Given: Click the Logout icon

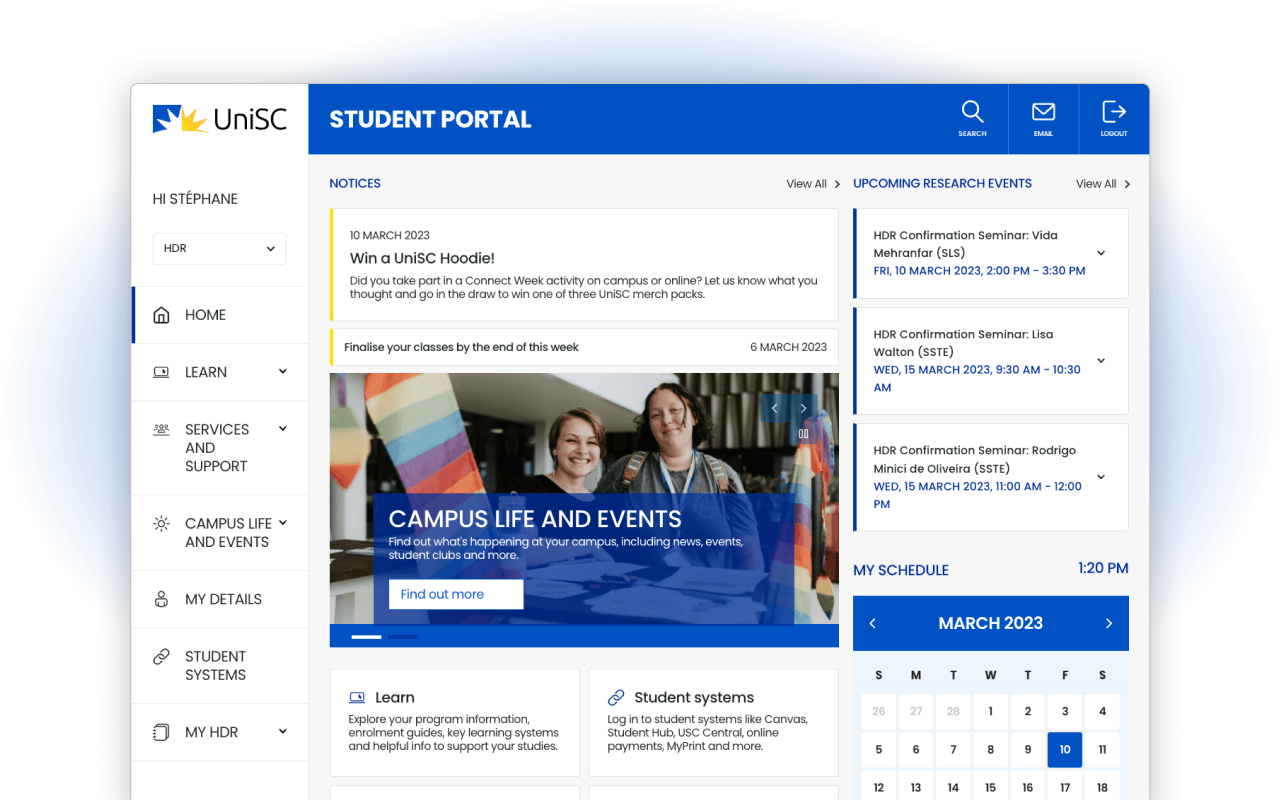Looking at the screenshot, I should click(x=1114, y=111).
